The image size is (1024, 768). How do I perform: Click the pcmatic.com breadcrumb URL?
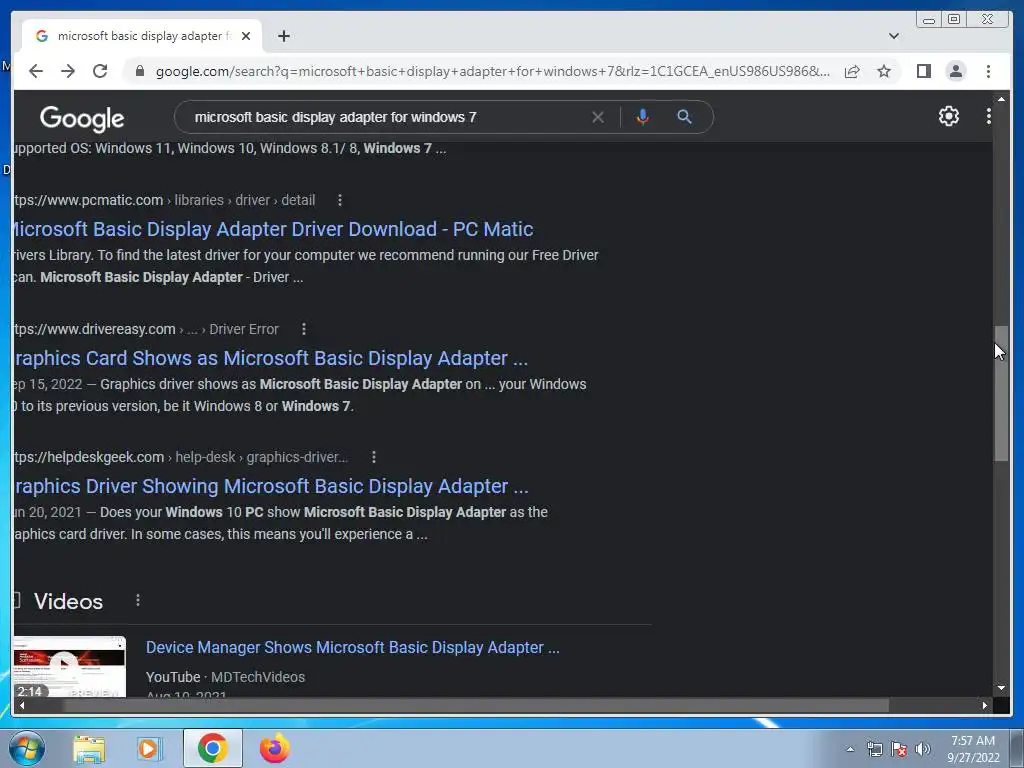click(x=164, y=200)
